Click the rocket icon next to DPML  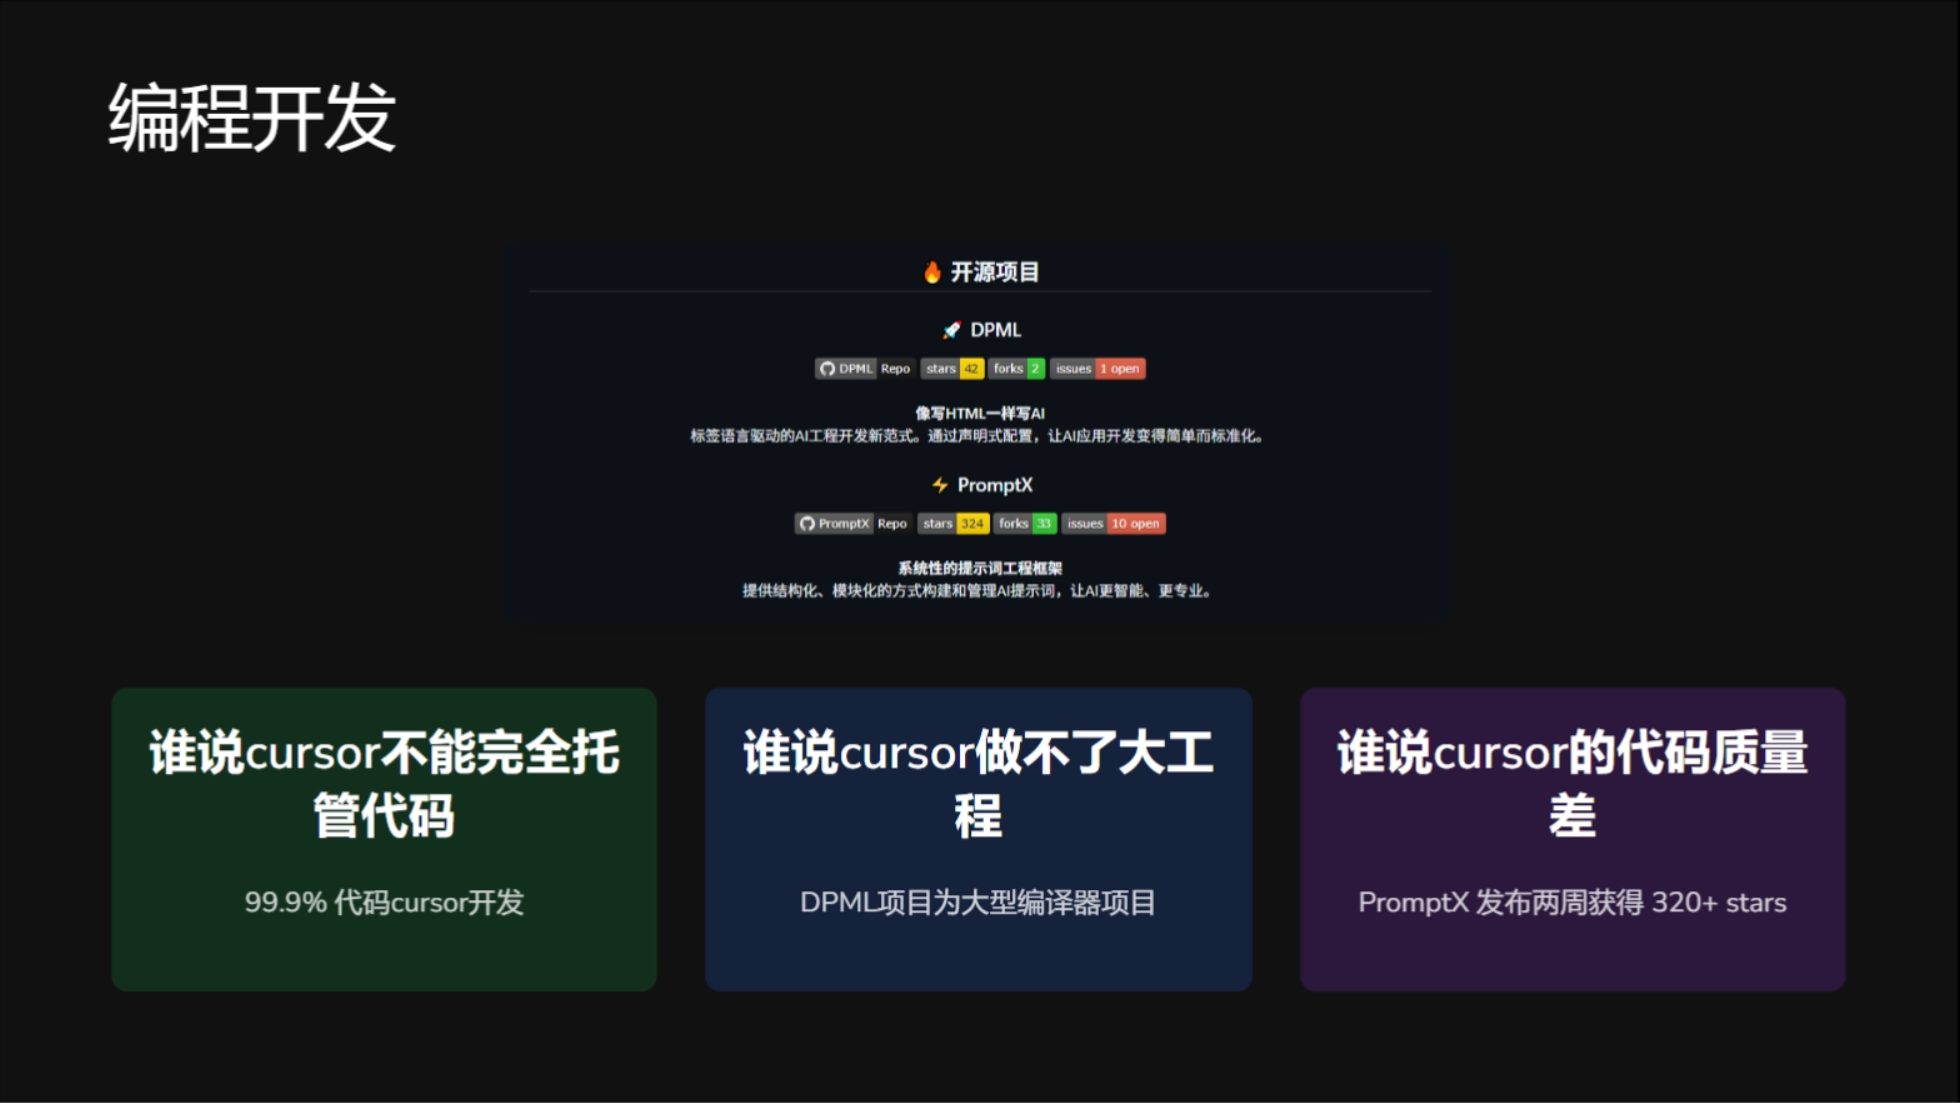[x=952, y=330]
